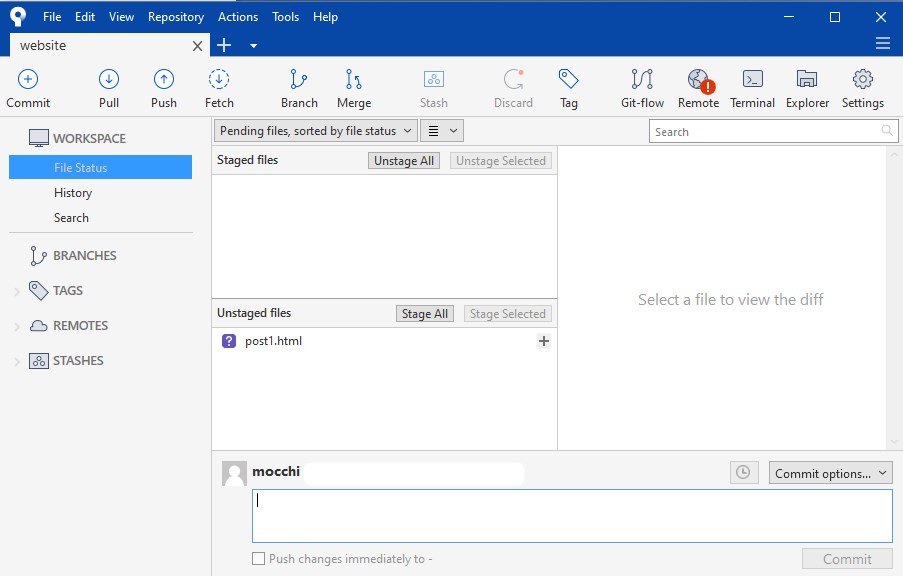Open the Merge tool
903x576 pixels.
354,88
